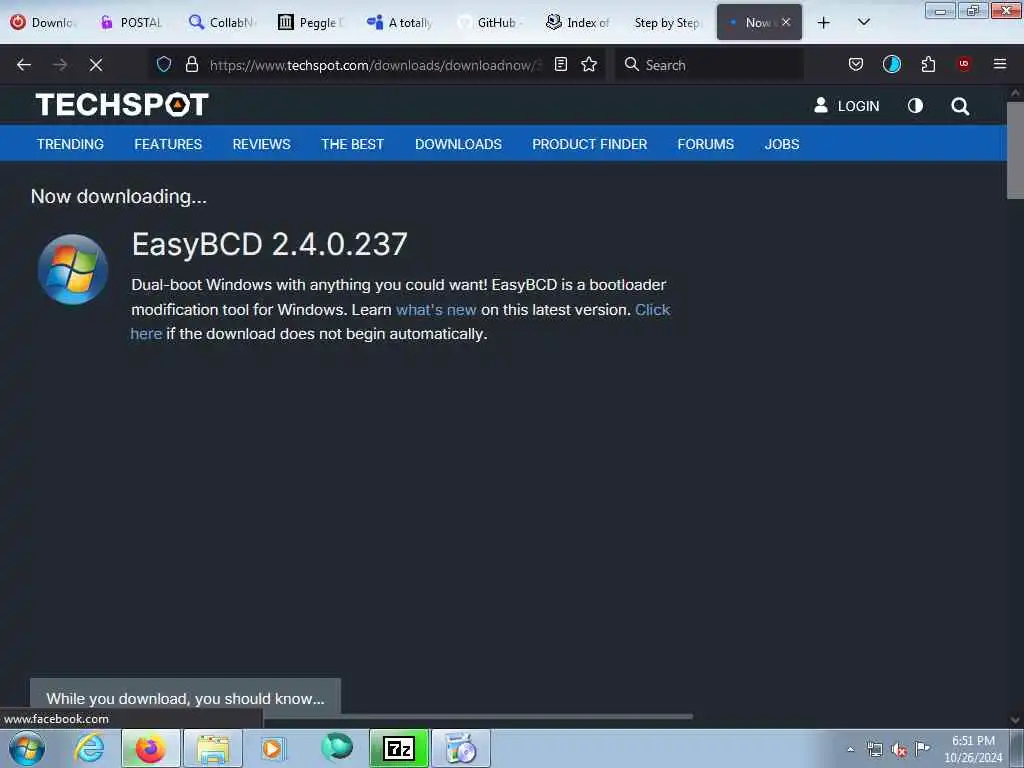Open the TRENDING menu item
This screenshot has width=1024, height=768.
pos(70,144)
